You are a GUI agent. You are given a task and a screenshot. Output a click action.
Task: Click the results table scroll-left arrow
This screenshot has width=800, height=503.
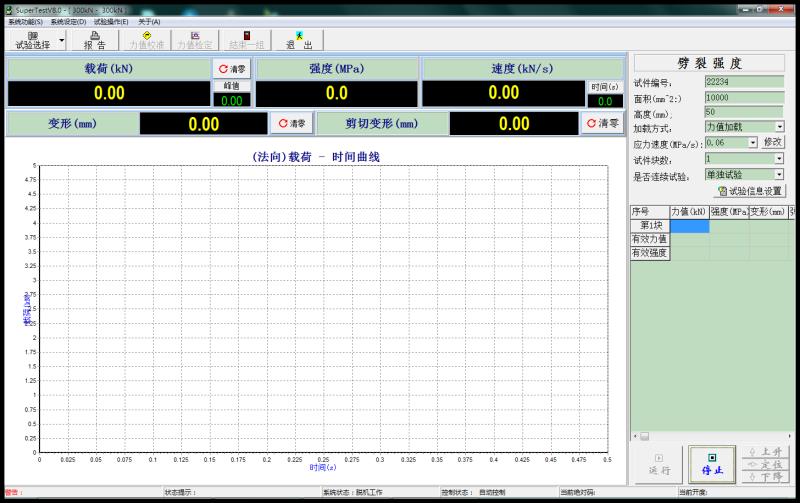pyautogui.click(x=635, y=436)
